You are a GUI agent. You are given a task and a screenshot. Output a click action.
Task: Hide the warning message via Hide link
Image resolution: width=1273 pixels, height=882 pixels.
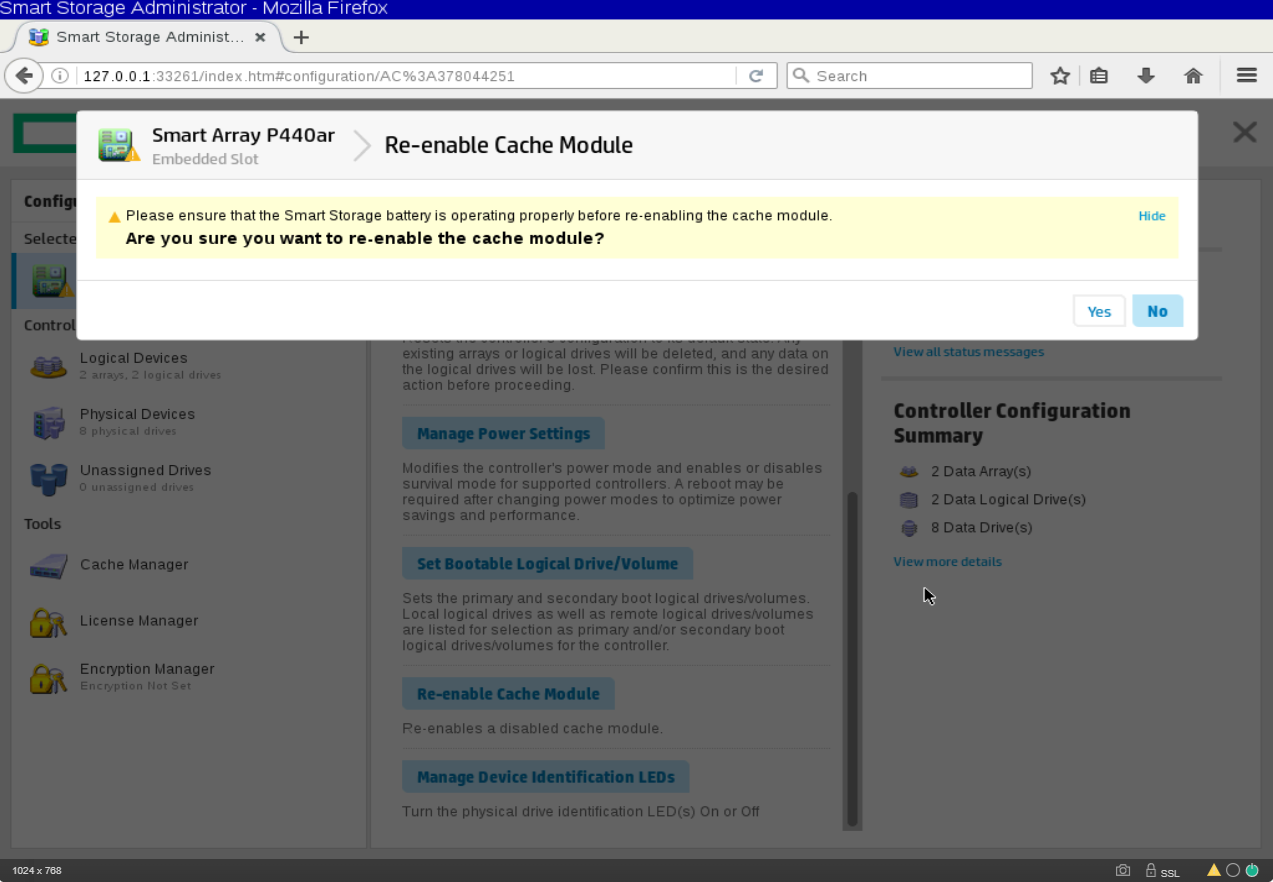coord(1151,216)
